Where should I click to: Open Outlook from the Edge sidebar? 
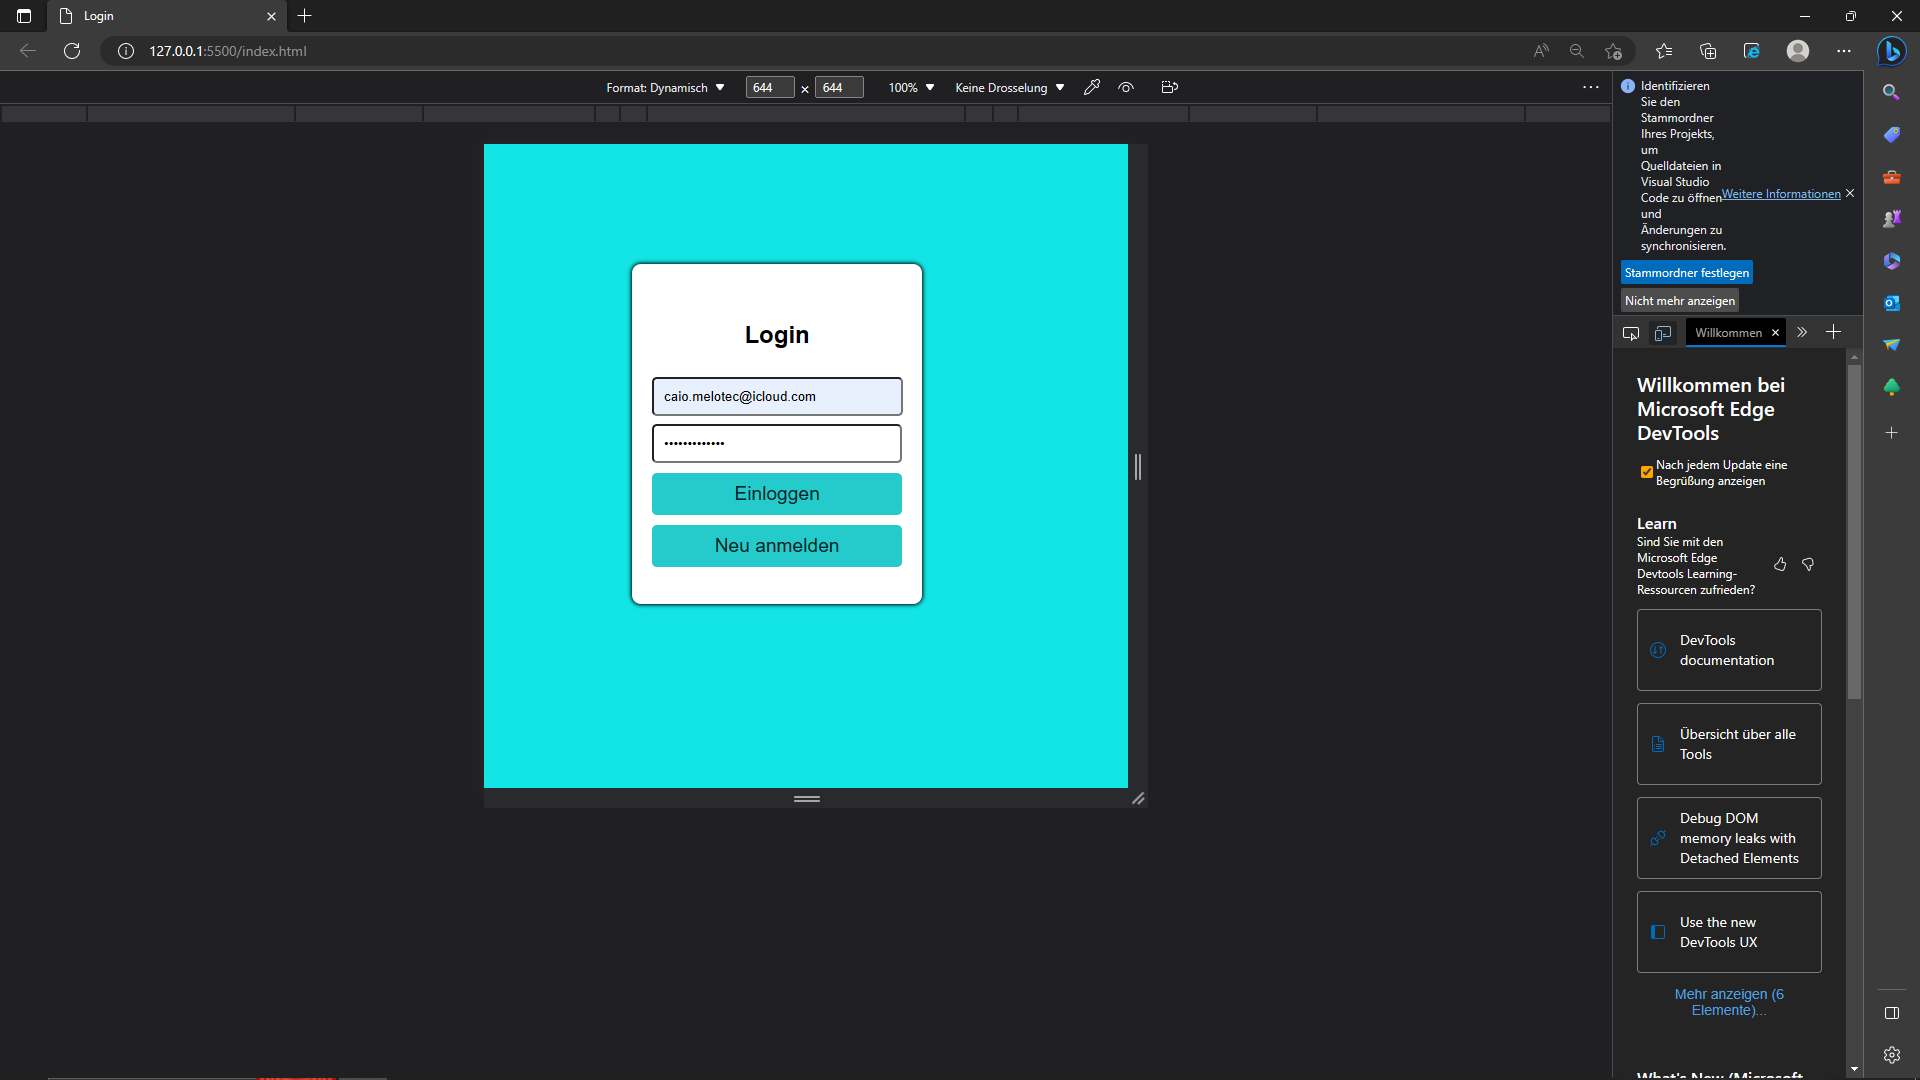[x=1893, y=303]
